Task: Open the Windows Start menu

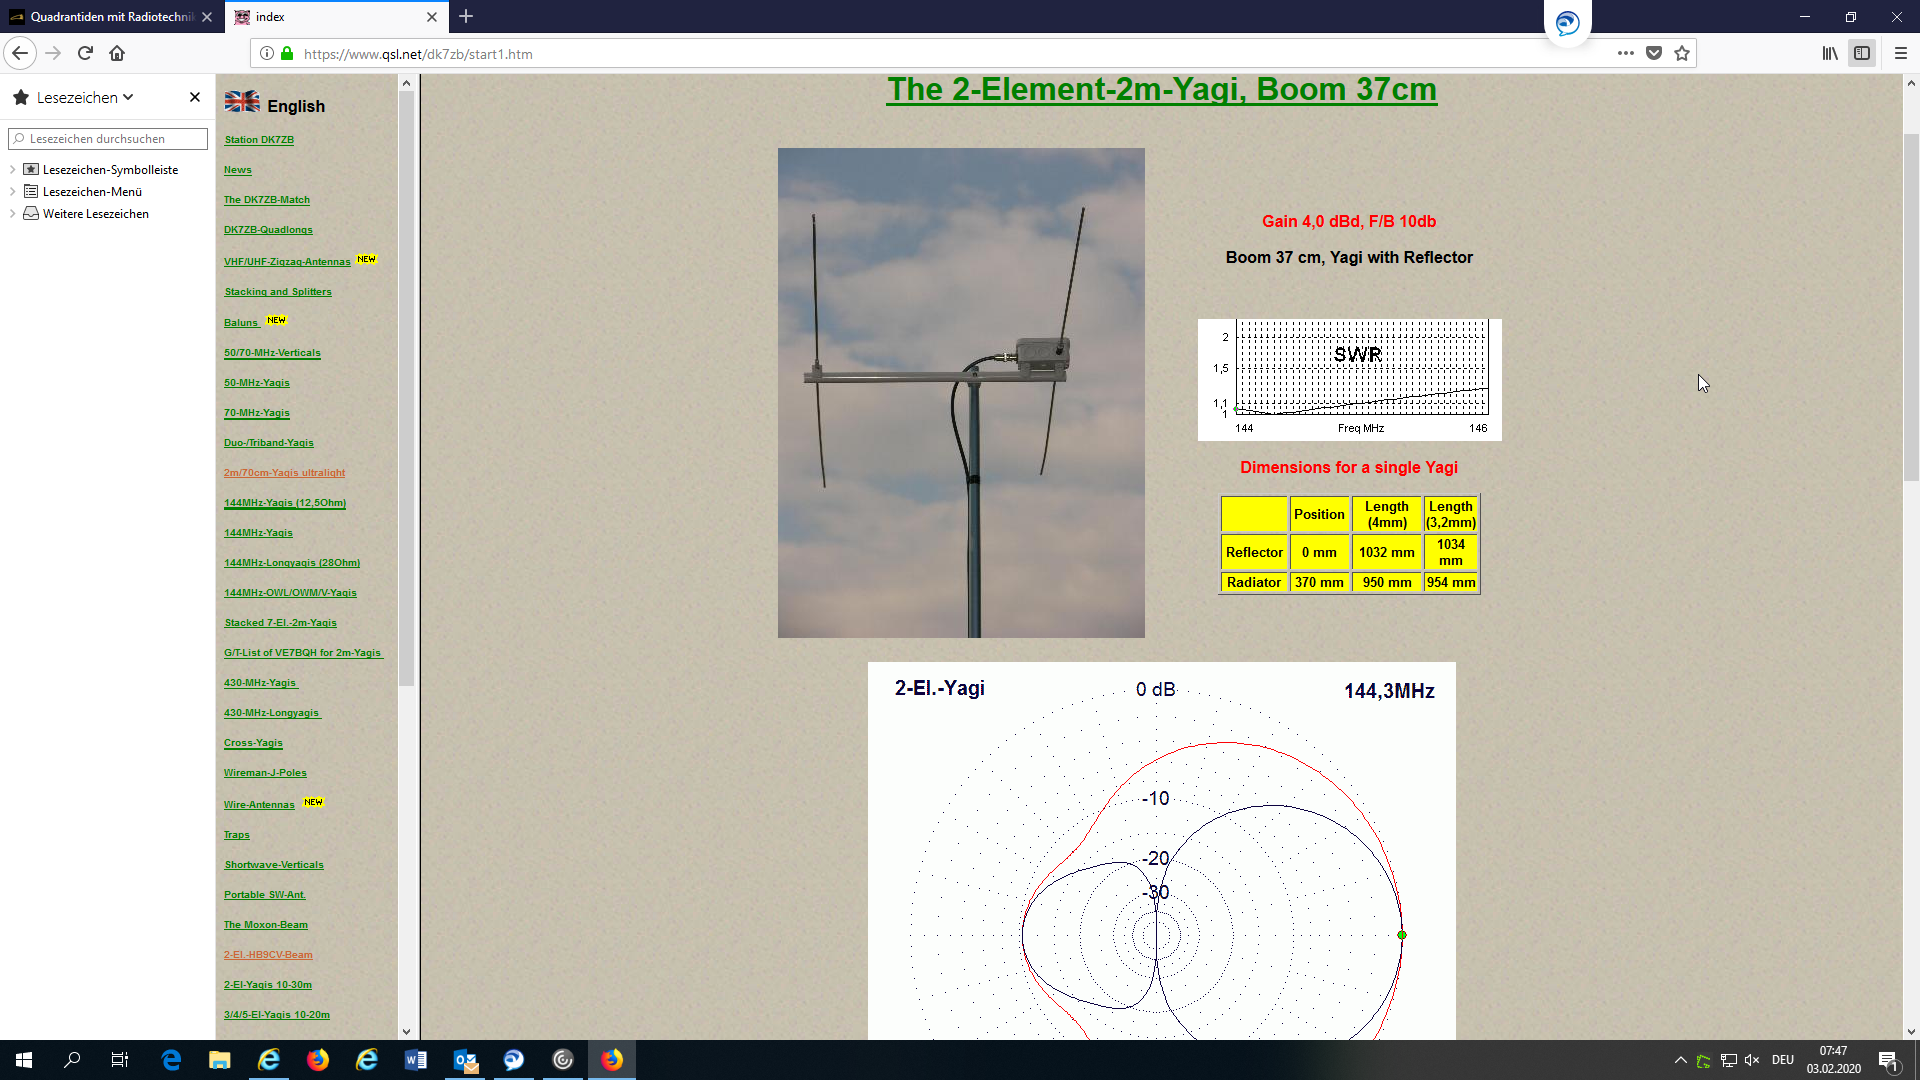Action: pyautogui.click(x=24, y=1060)
